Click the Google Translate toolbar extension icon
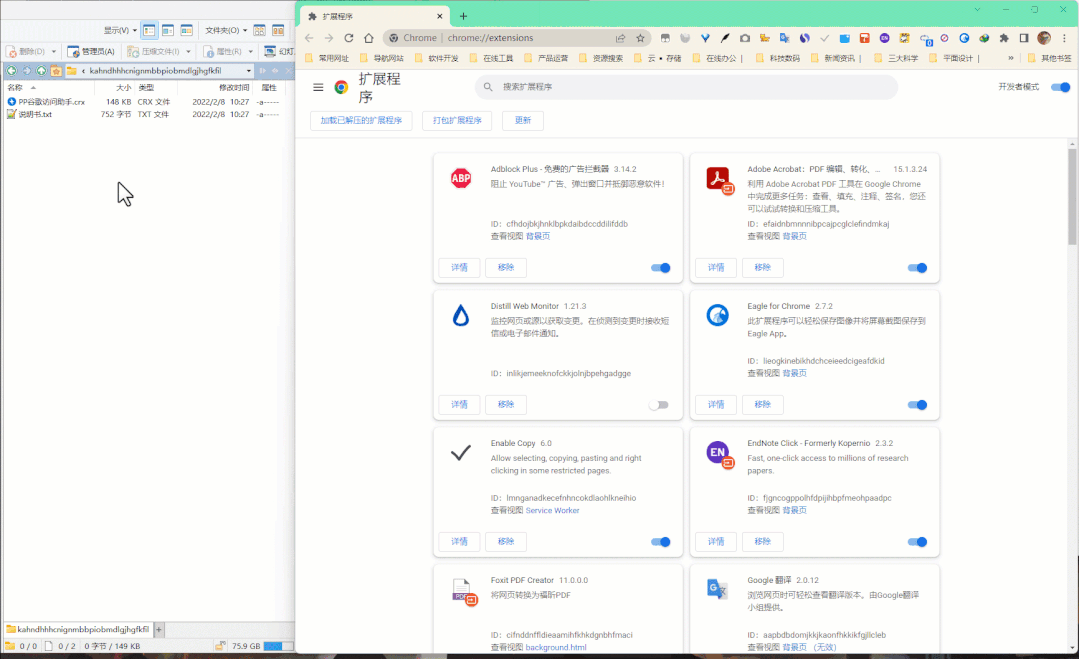Image resolution: width=1079 pixels, height=659 pixels. click(x=784, y=38)
